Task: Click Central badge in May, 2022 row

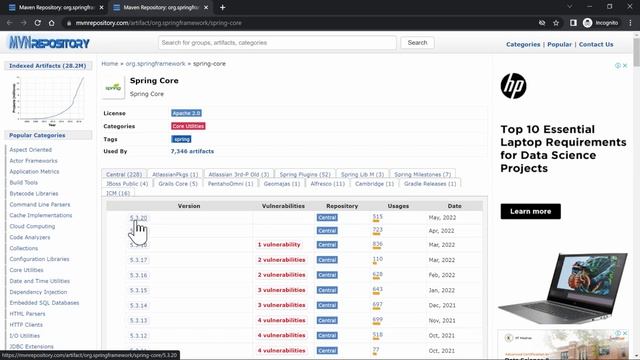Action: [x=327, y=218]
